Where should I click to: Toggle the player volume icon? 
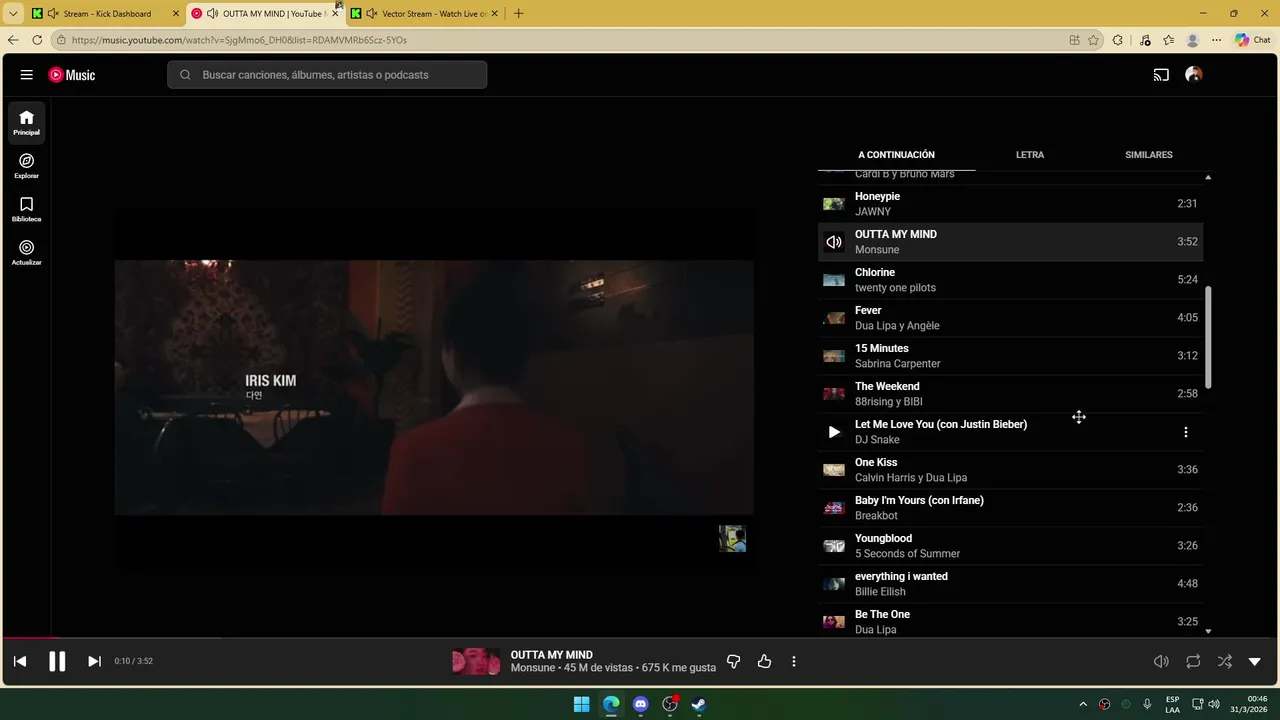(x=1161, y=661)
